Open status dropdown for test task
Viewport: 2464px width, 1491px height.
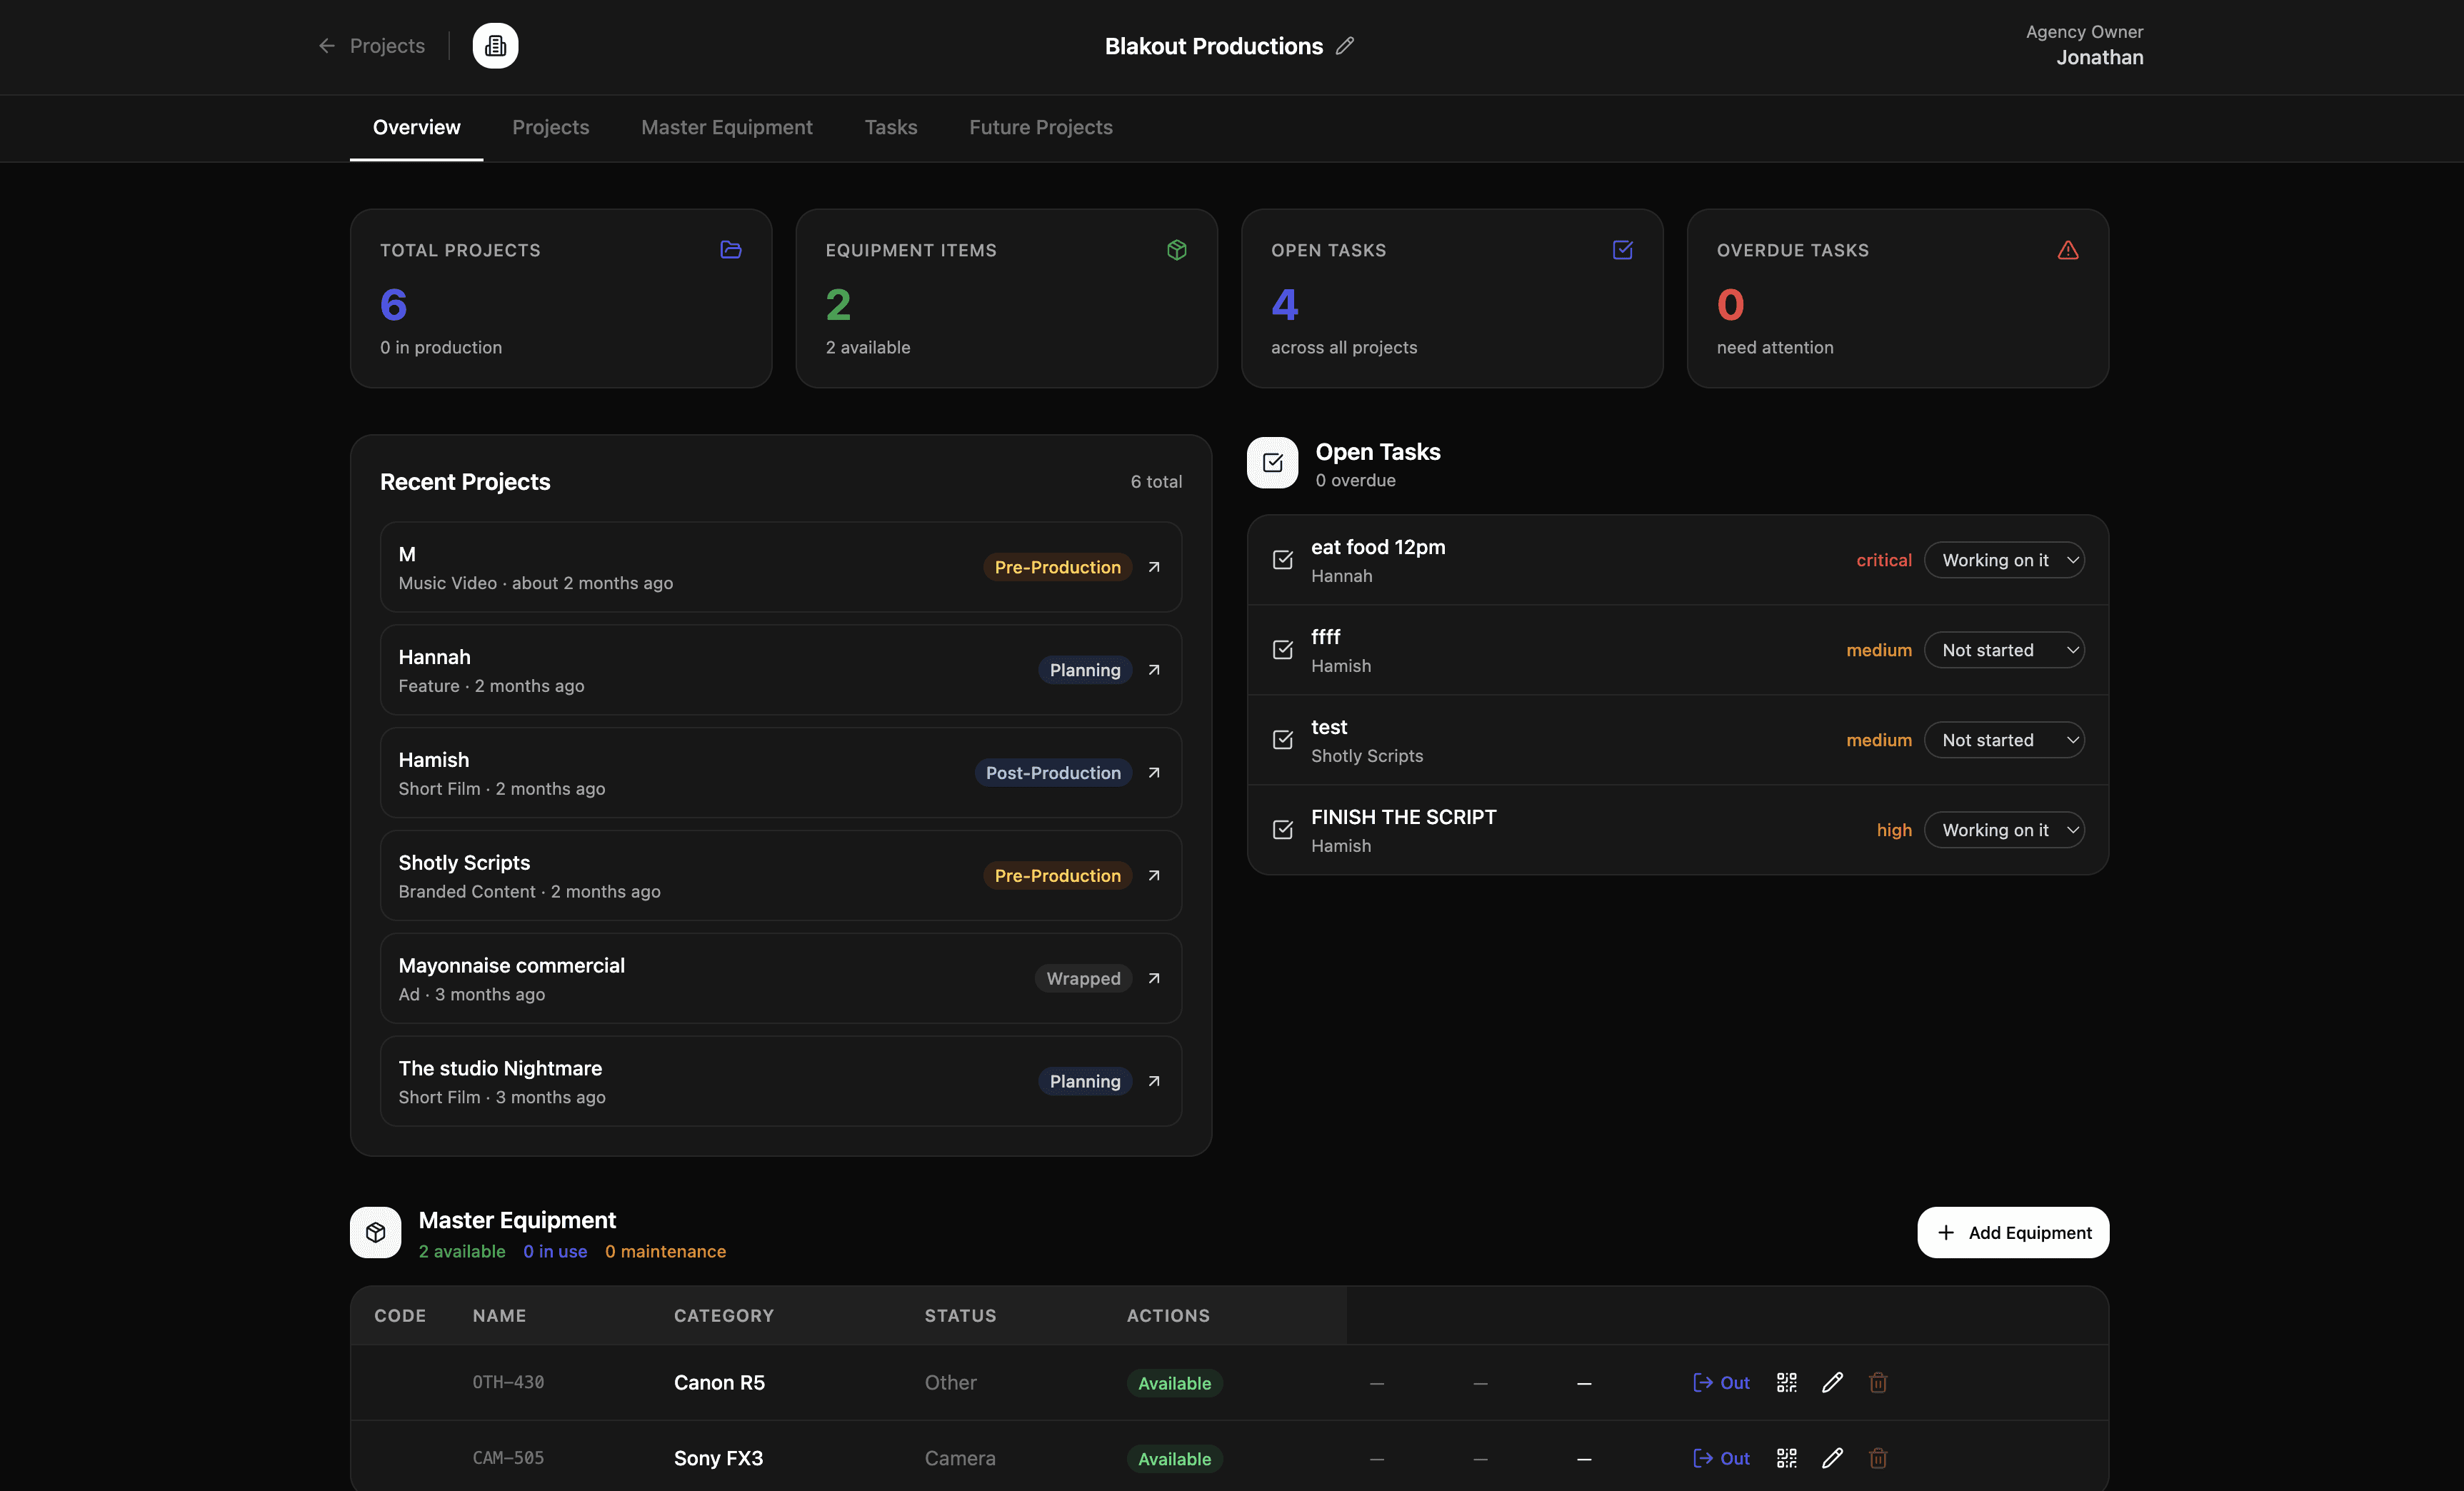click(2004, 740)
